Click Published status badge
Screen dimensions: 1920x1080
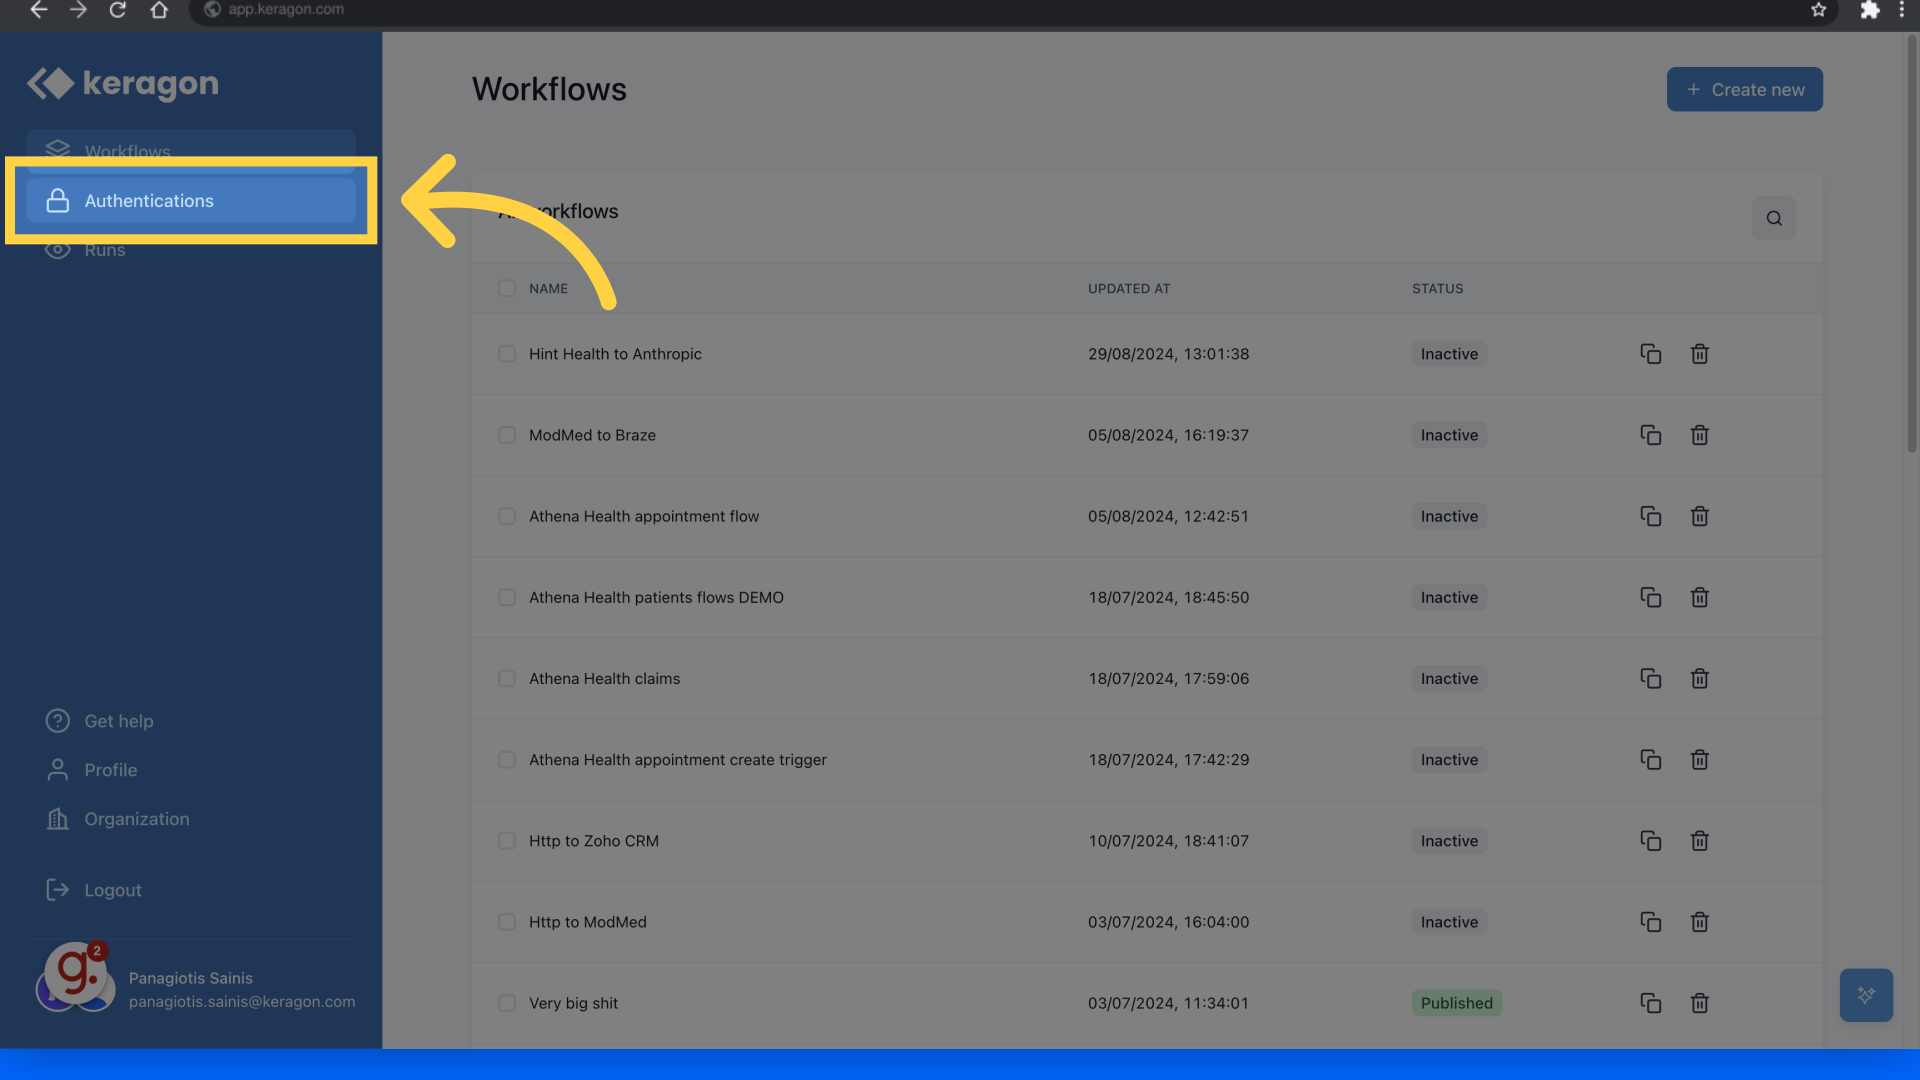point(1456,1003)
